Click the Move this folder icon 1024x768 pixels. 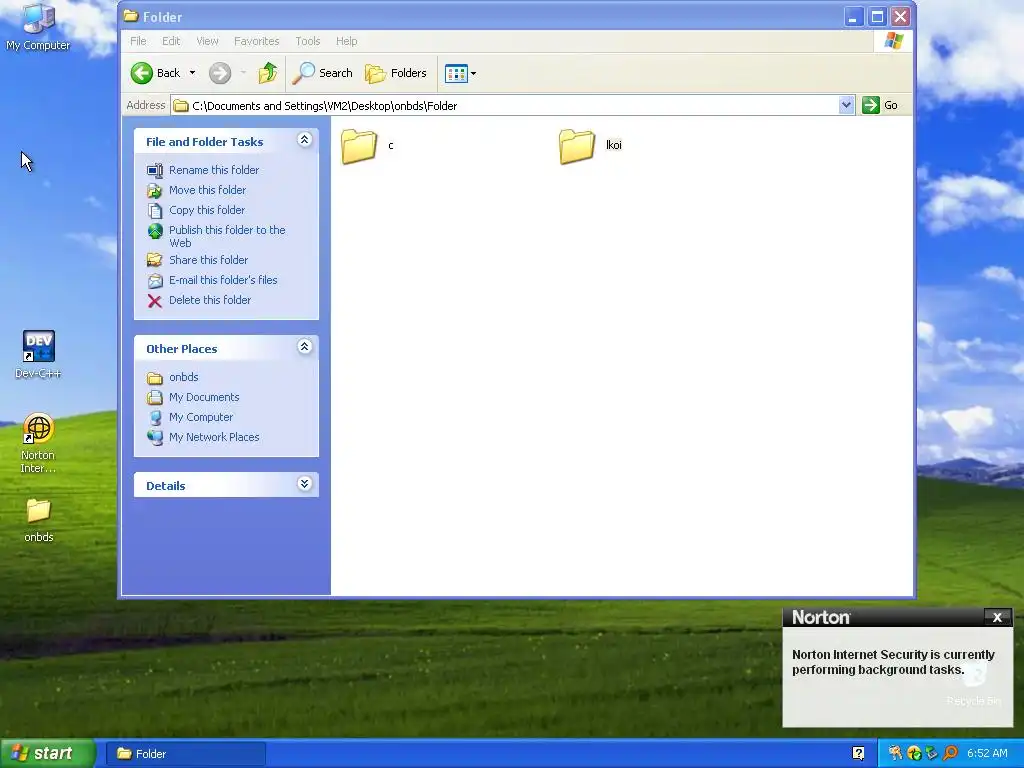tap(155, 191)
